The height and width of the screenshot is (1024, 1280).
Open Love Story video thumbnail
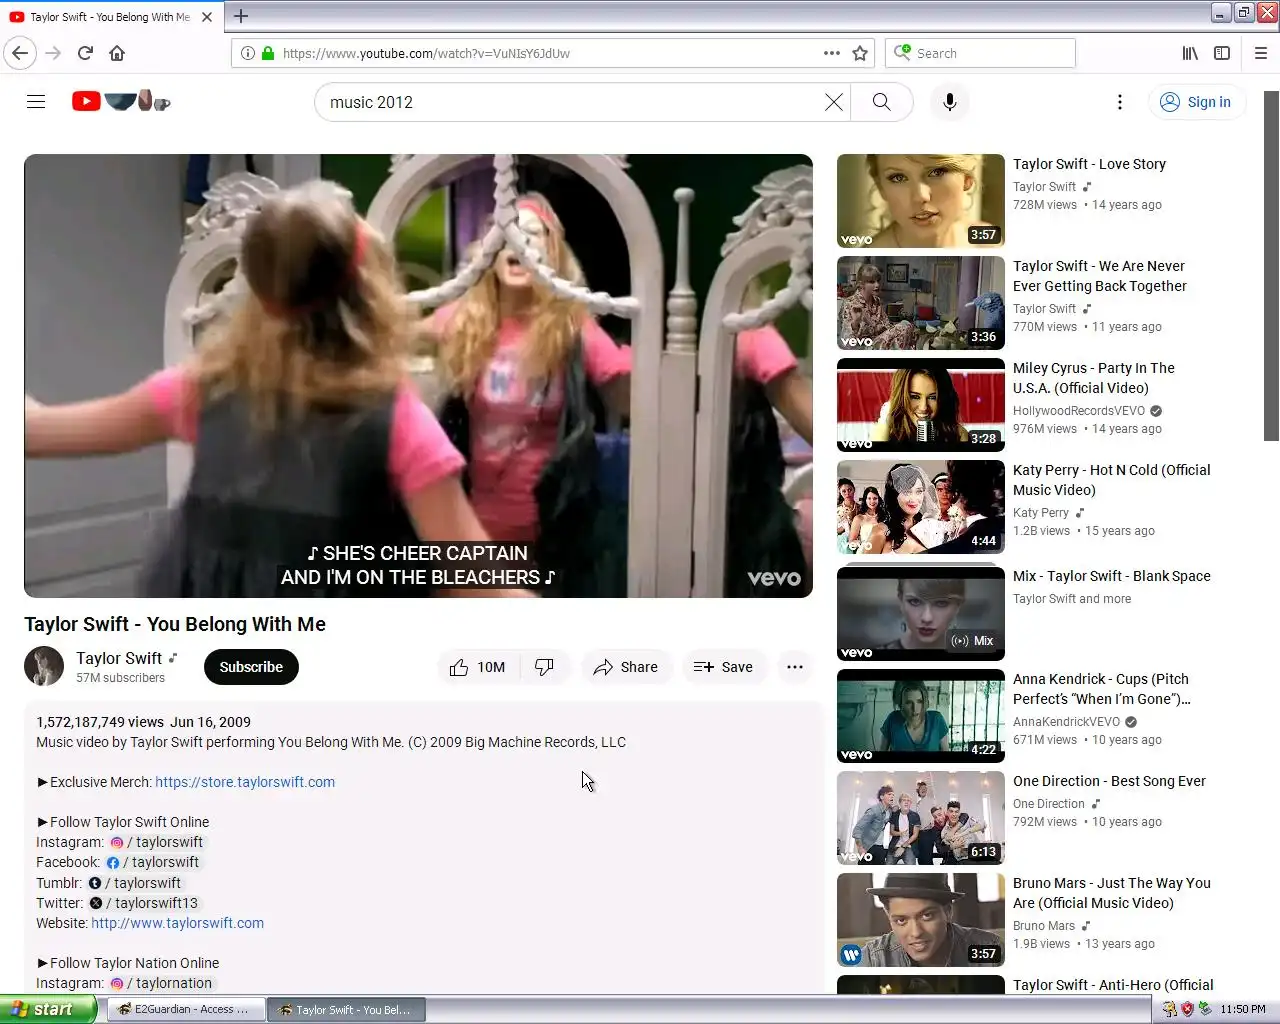click(921, 201)
